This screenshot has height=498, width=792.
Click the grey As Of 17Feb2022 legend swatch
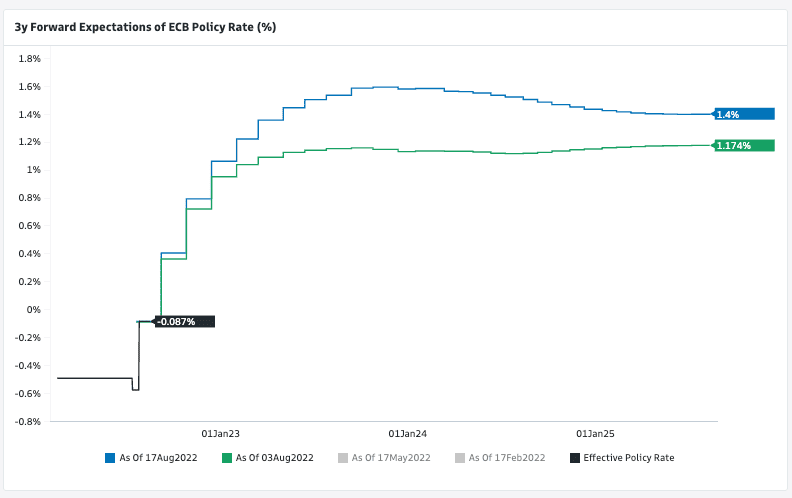(459, 458)
